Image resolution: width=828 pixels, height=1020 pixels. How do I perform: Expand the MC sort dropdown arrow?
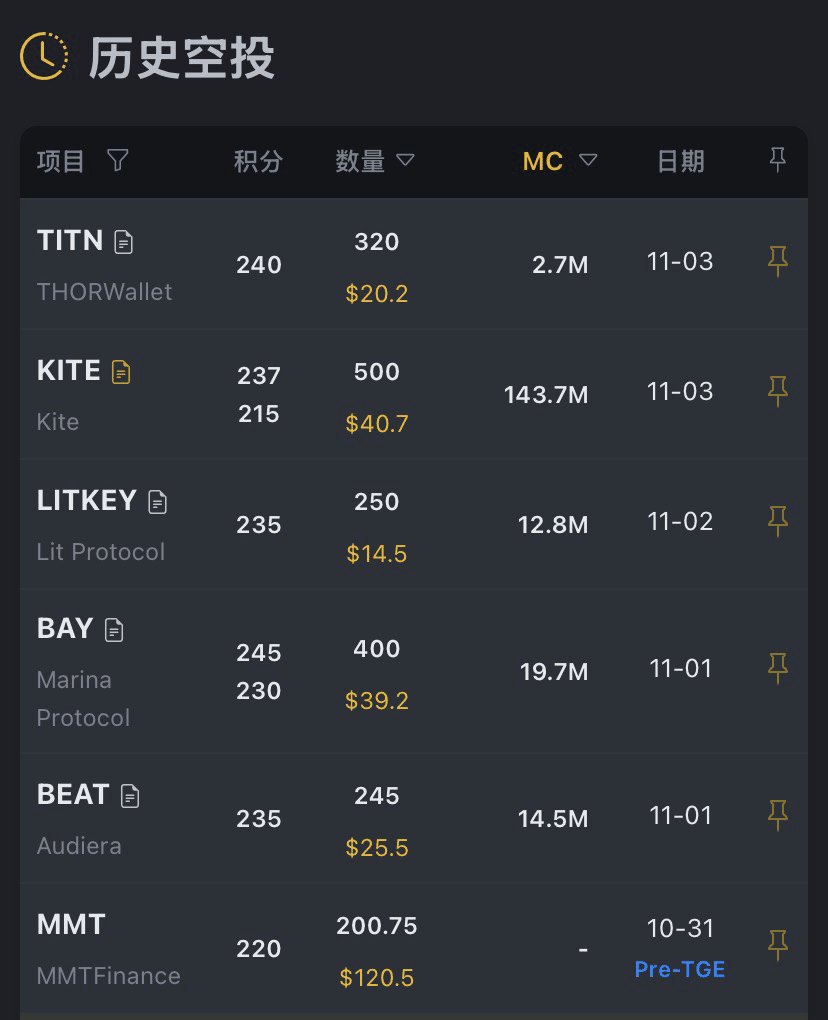tap(588, 160)
